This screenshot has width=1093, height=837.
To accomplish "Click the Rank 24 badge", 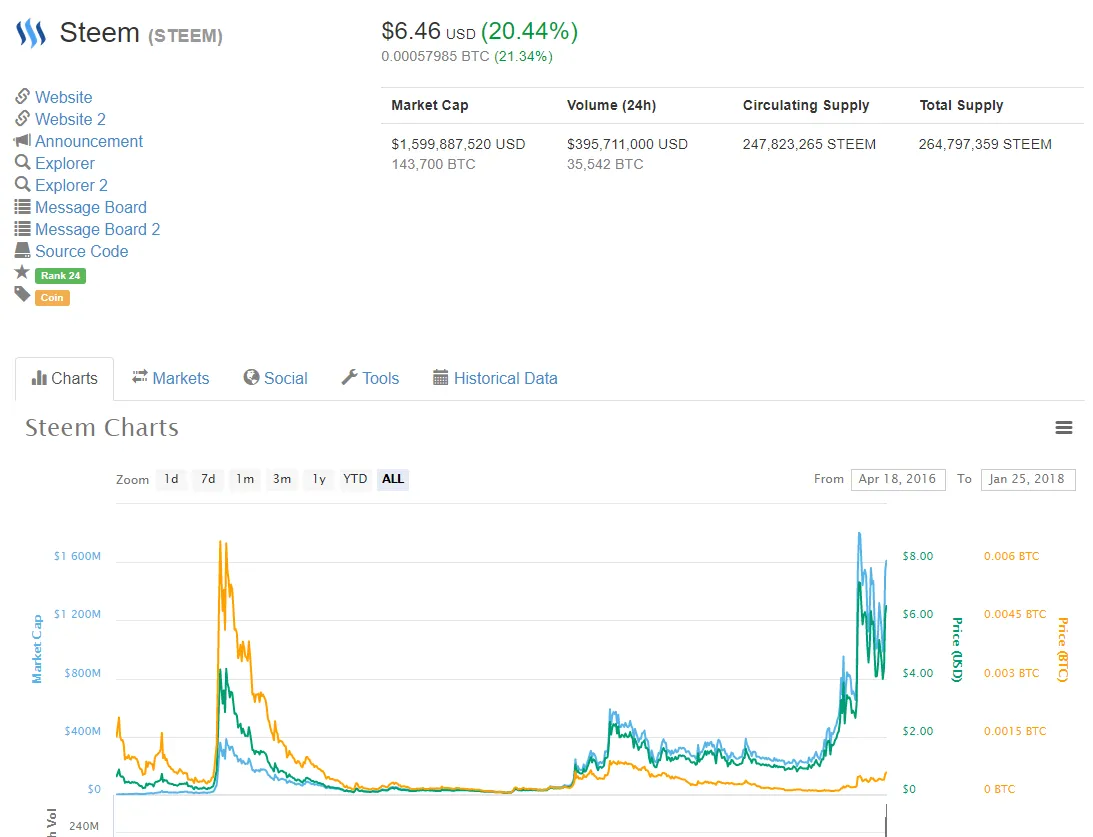I will point(61,276).
